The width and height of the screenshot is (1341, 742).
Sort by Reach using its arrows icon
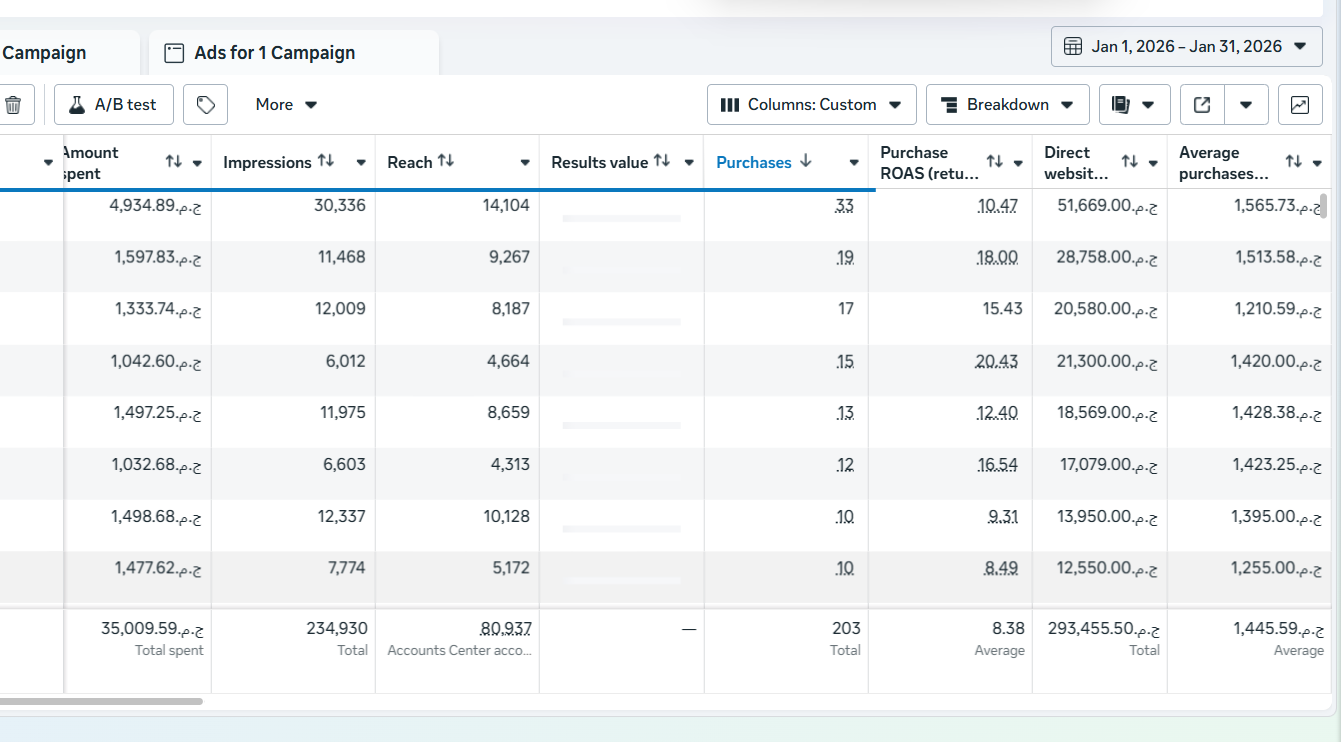tap(446, 162)
